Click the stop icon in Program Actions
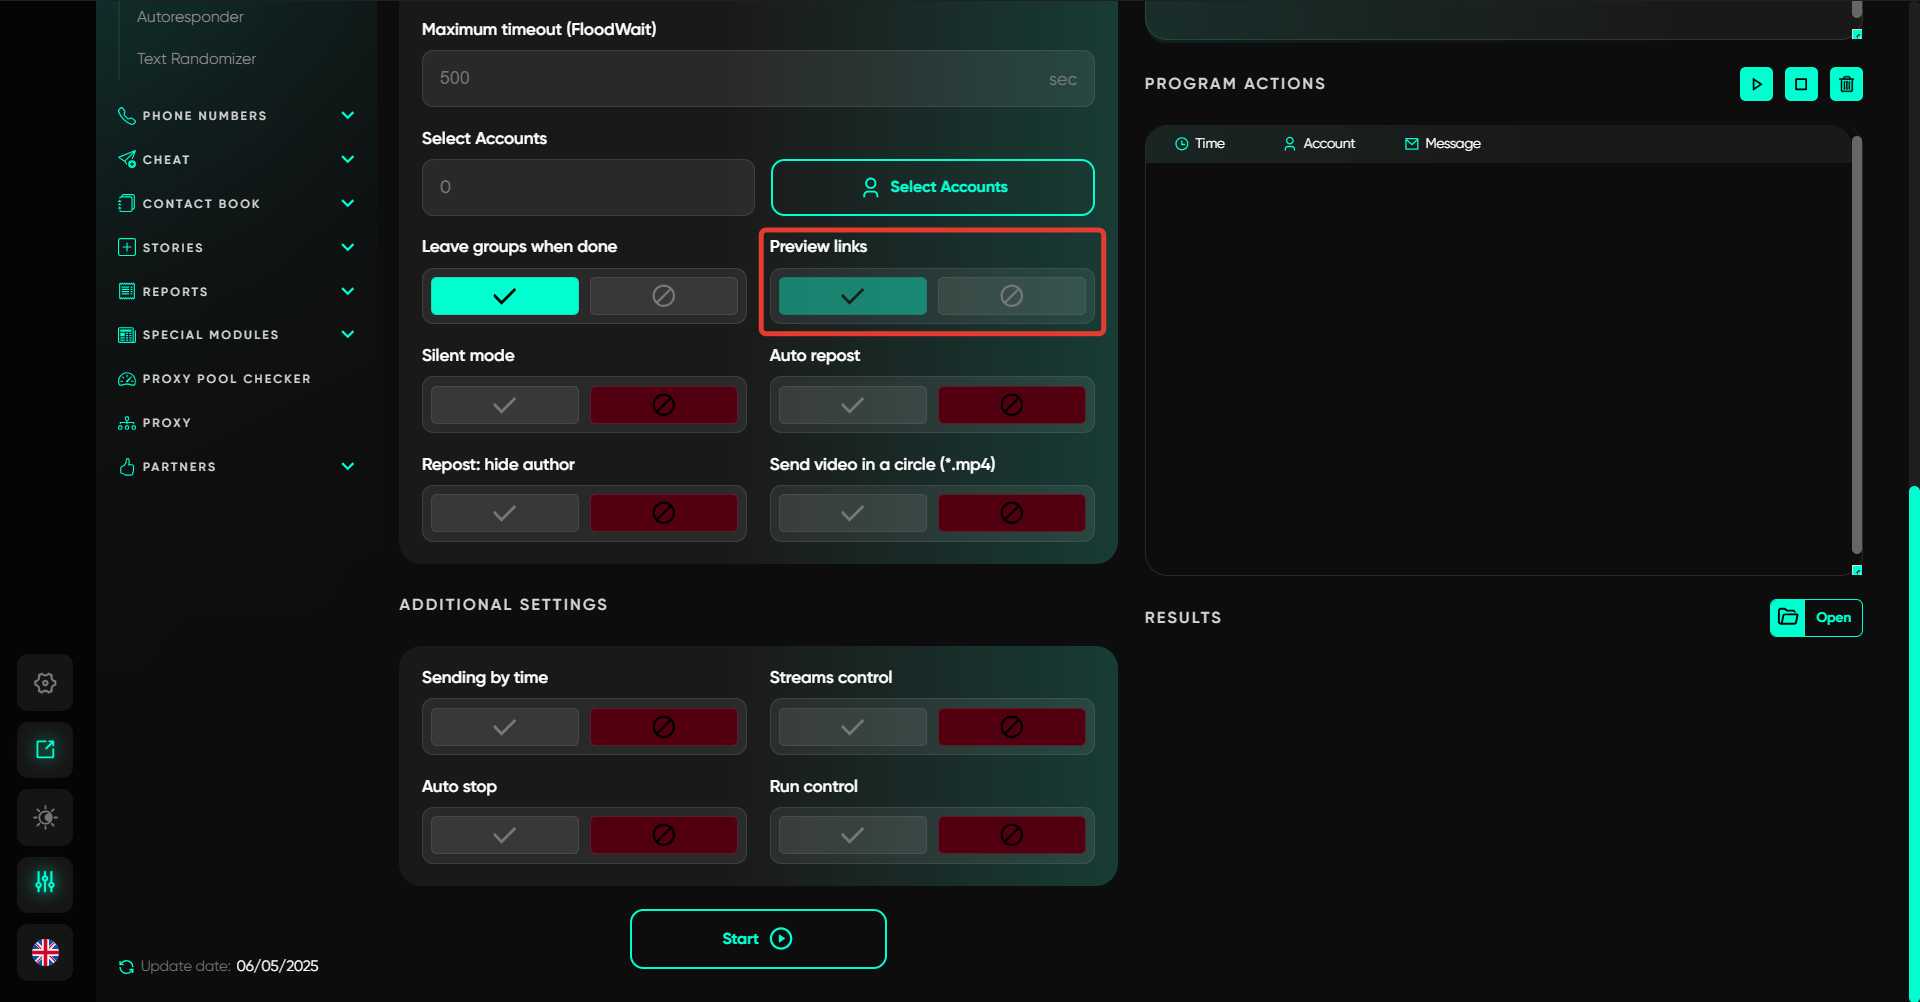Screen dimensions: 1920x1002 pos(1801,84)
